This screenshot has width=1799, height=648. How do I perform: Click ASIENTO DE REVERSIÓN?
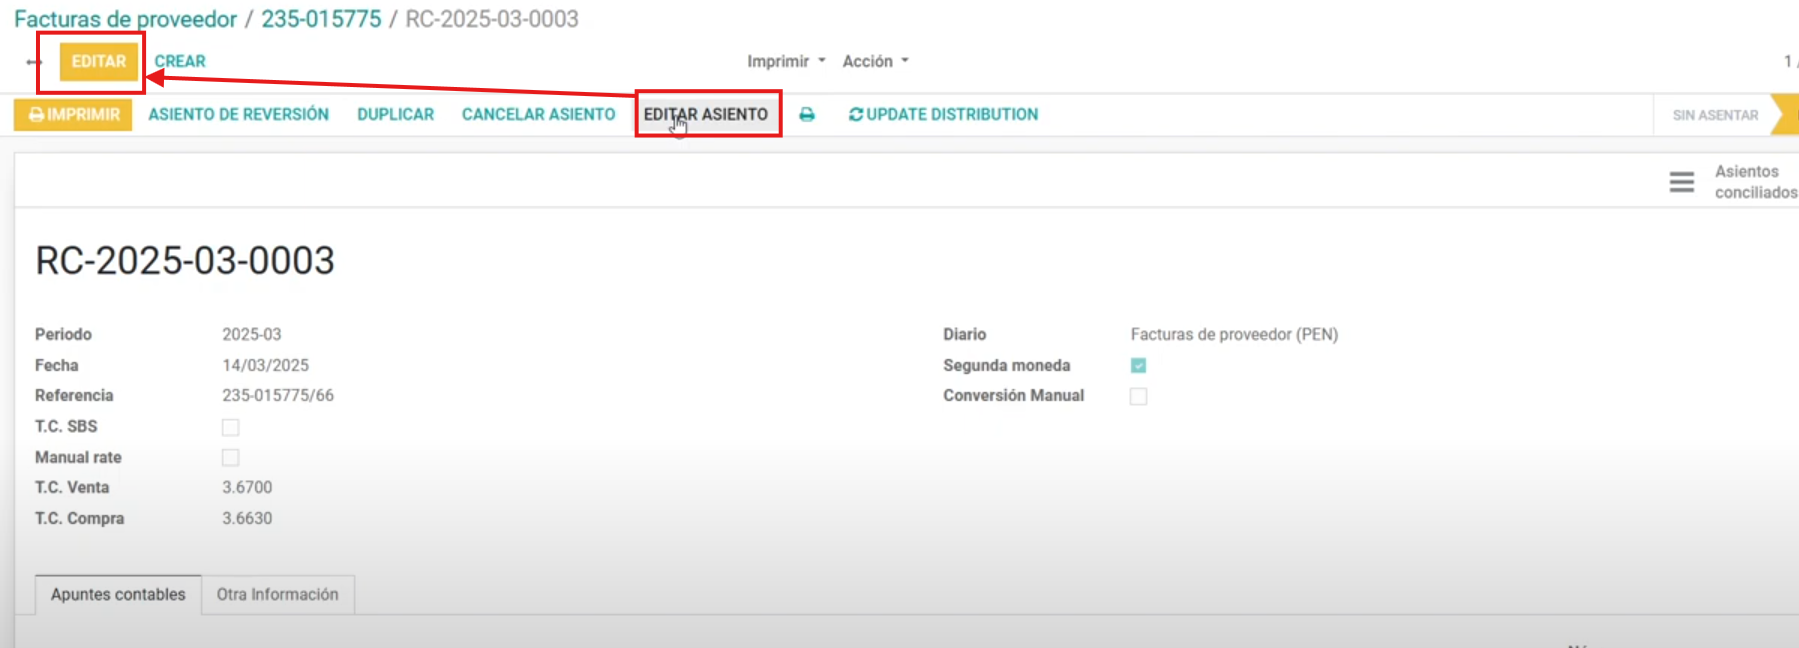[x=238, y=115]
